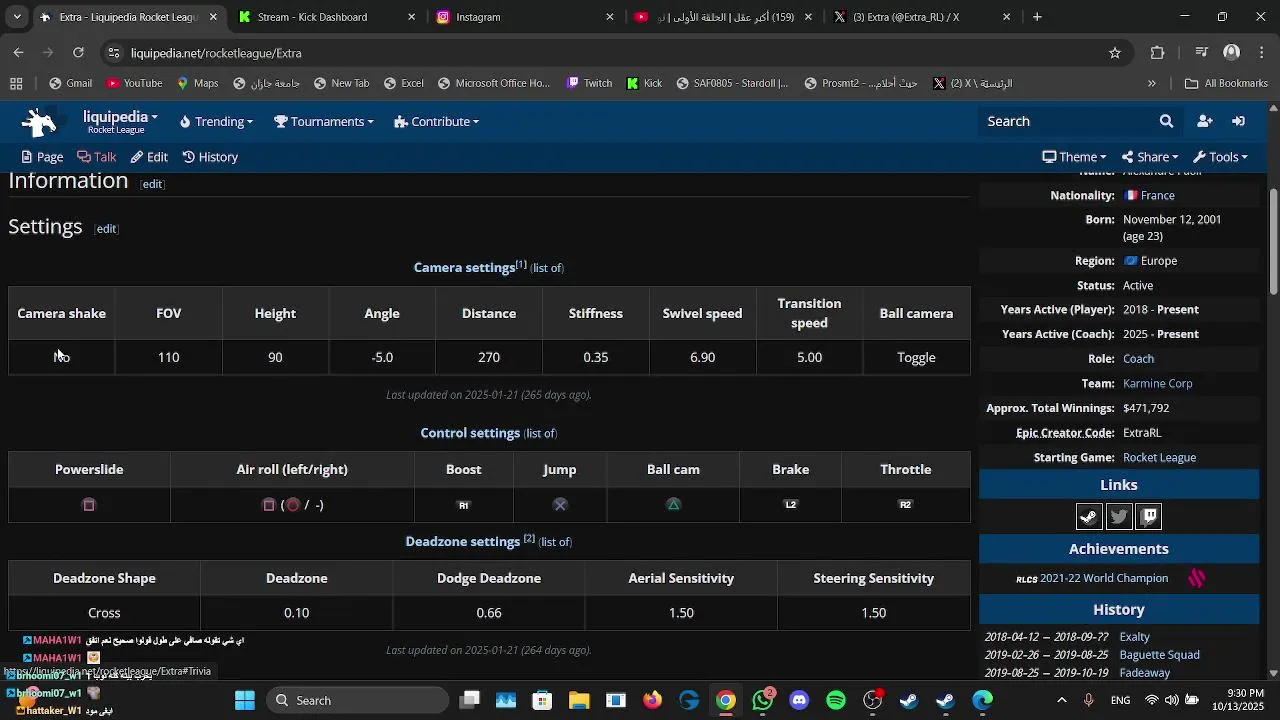Click the log in icon in header
The height and width of the screenshot is (720, 1280).
1238,121
